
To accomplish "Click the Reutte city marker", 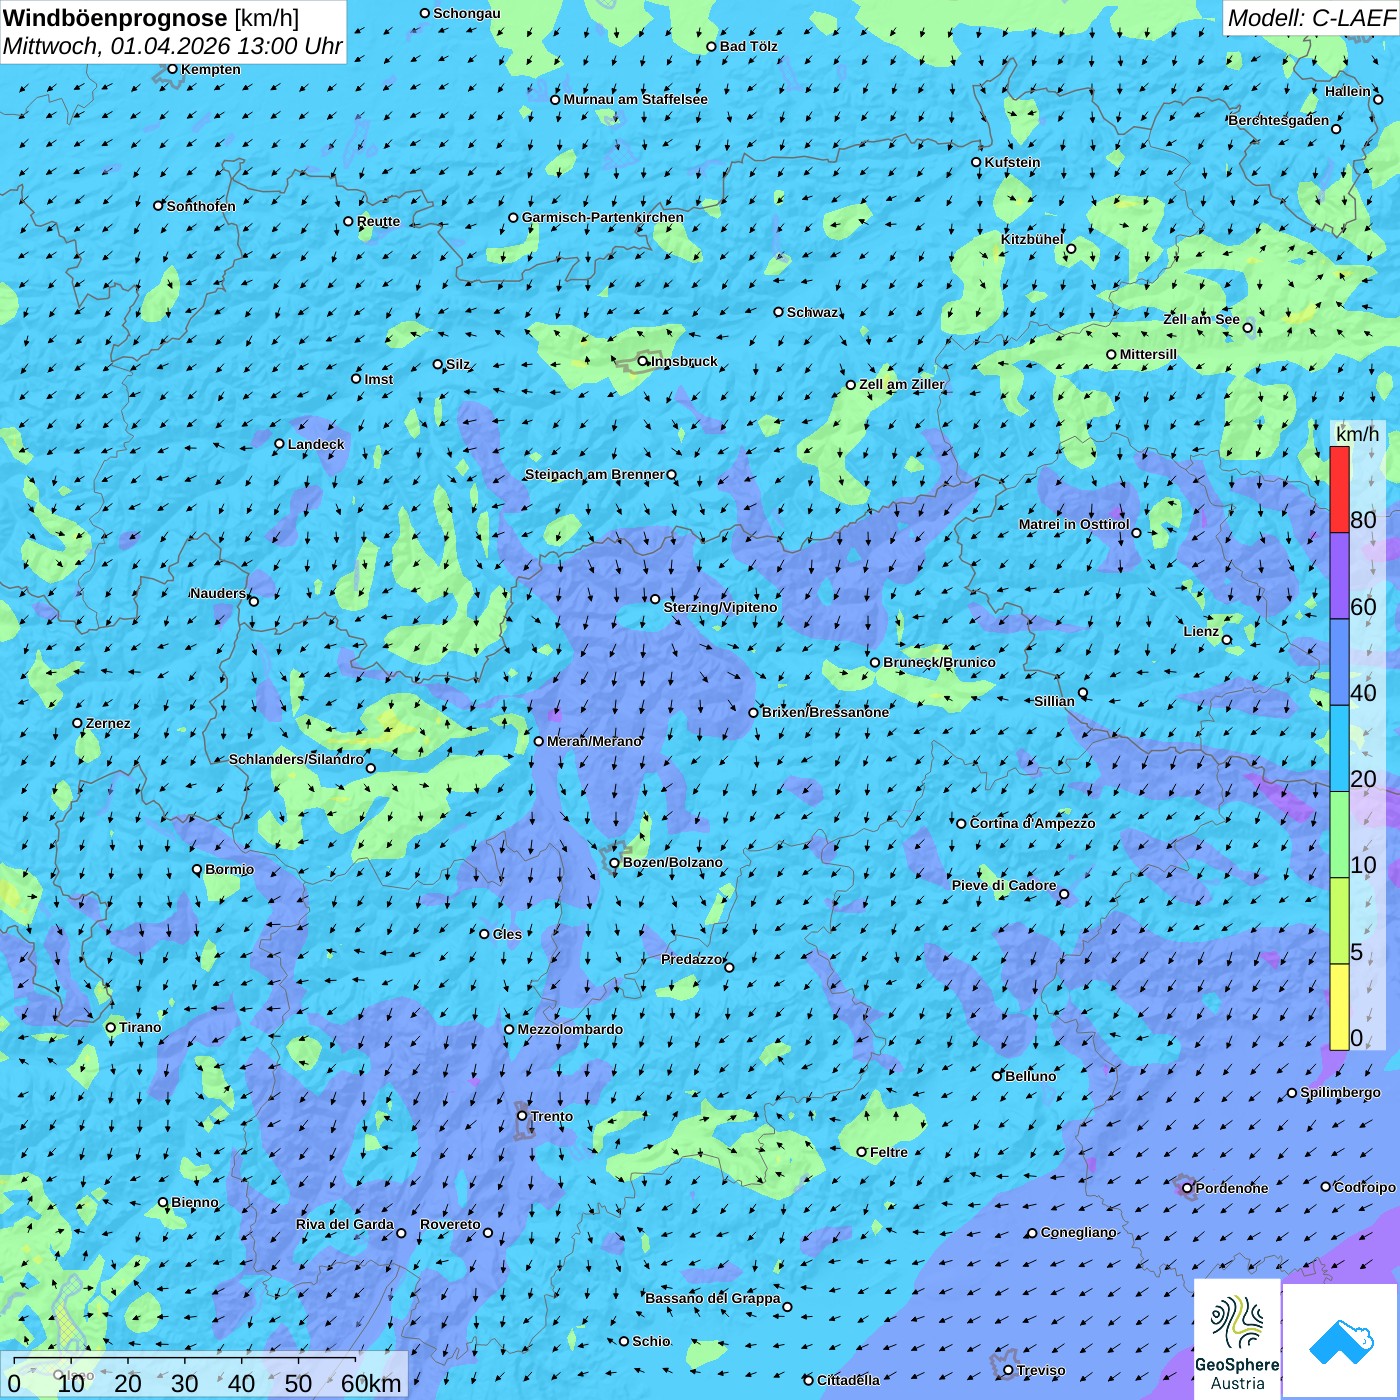I will tap(348, 221).
